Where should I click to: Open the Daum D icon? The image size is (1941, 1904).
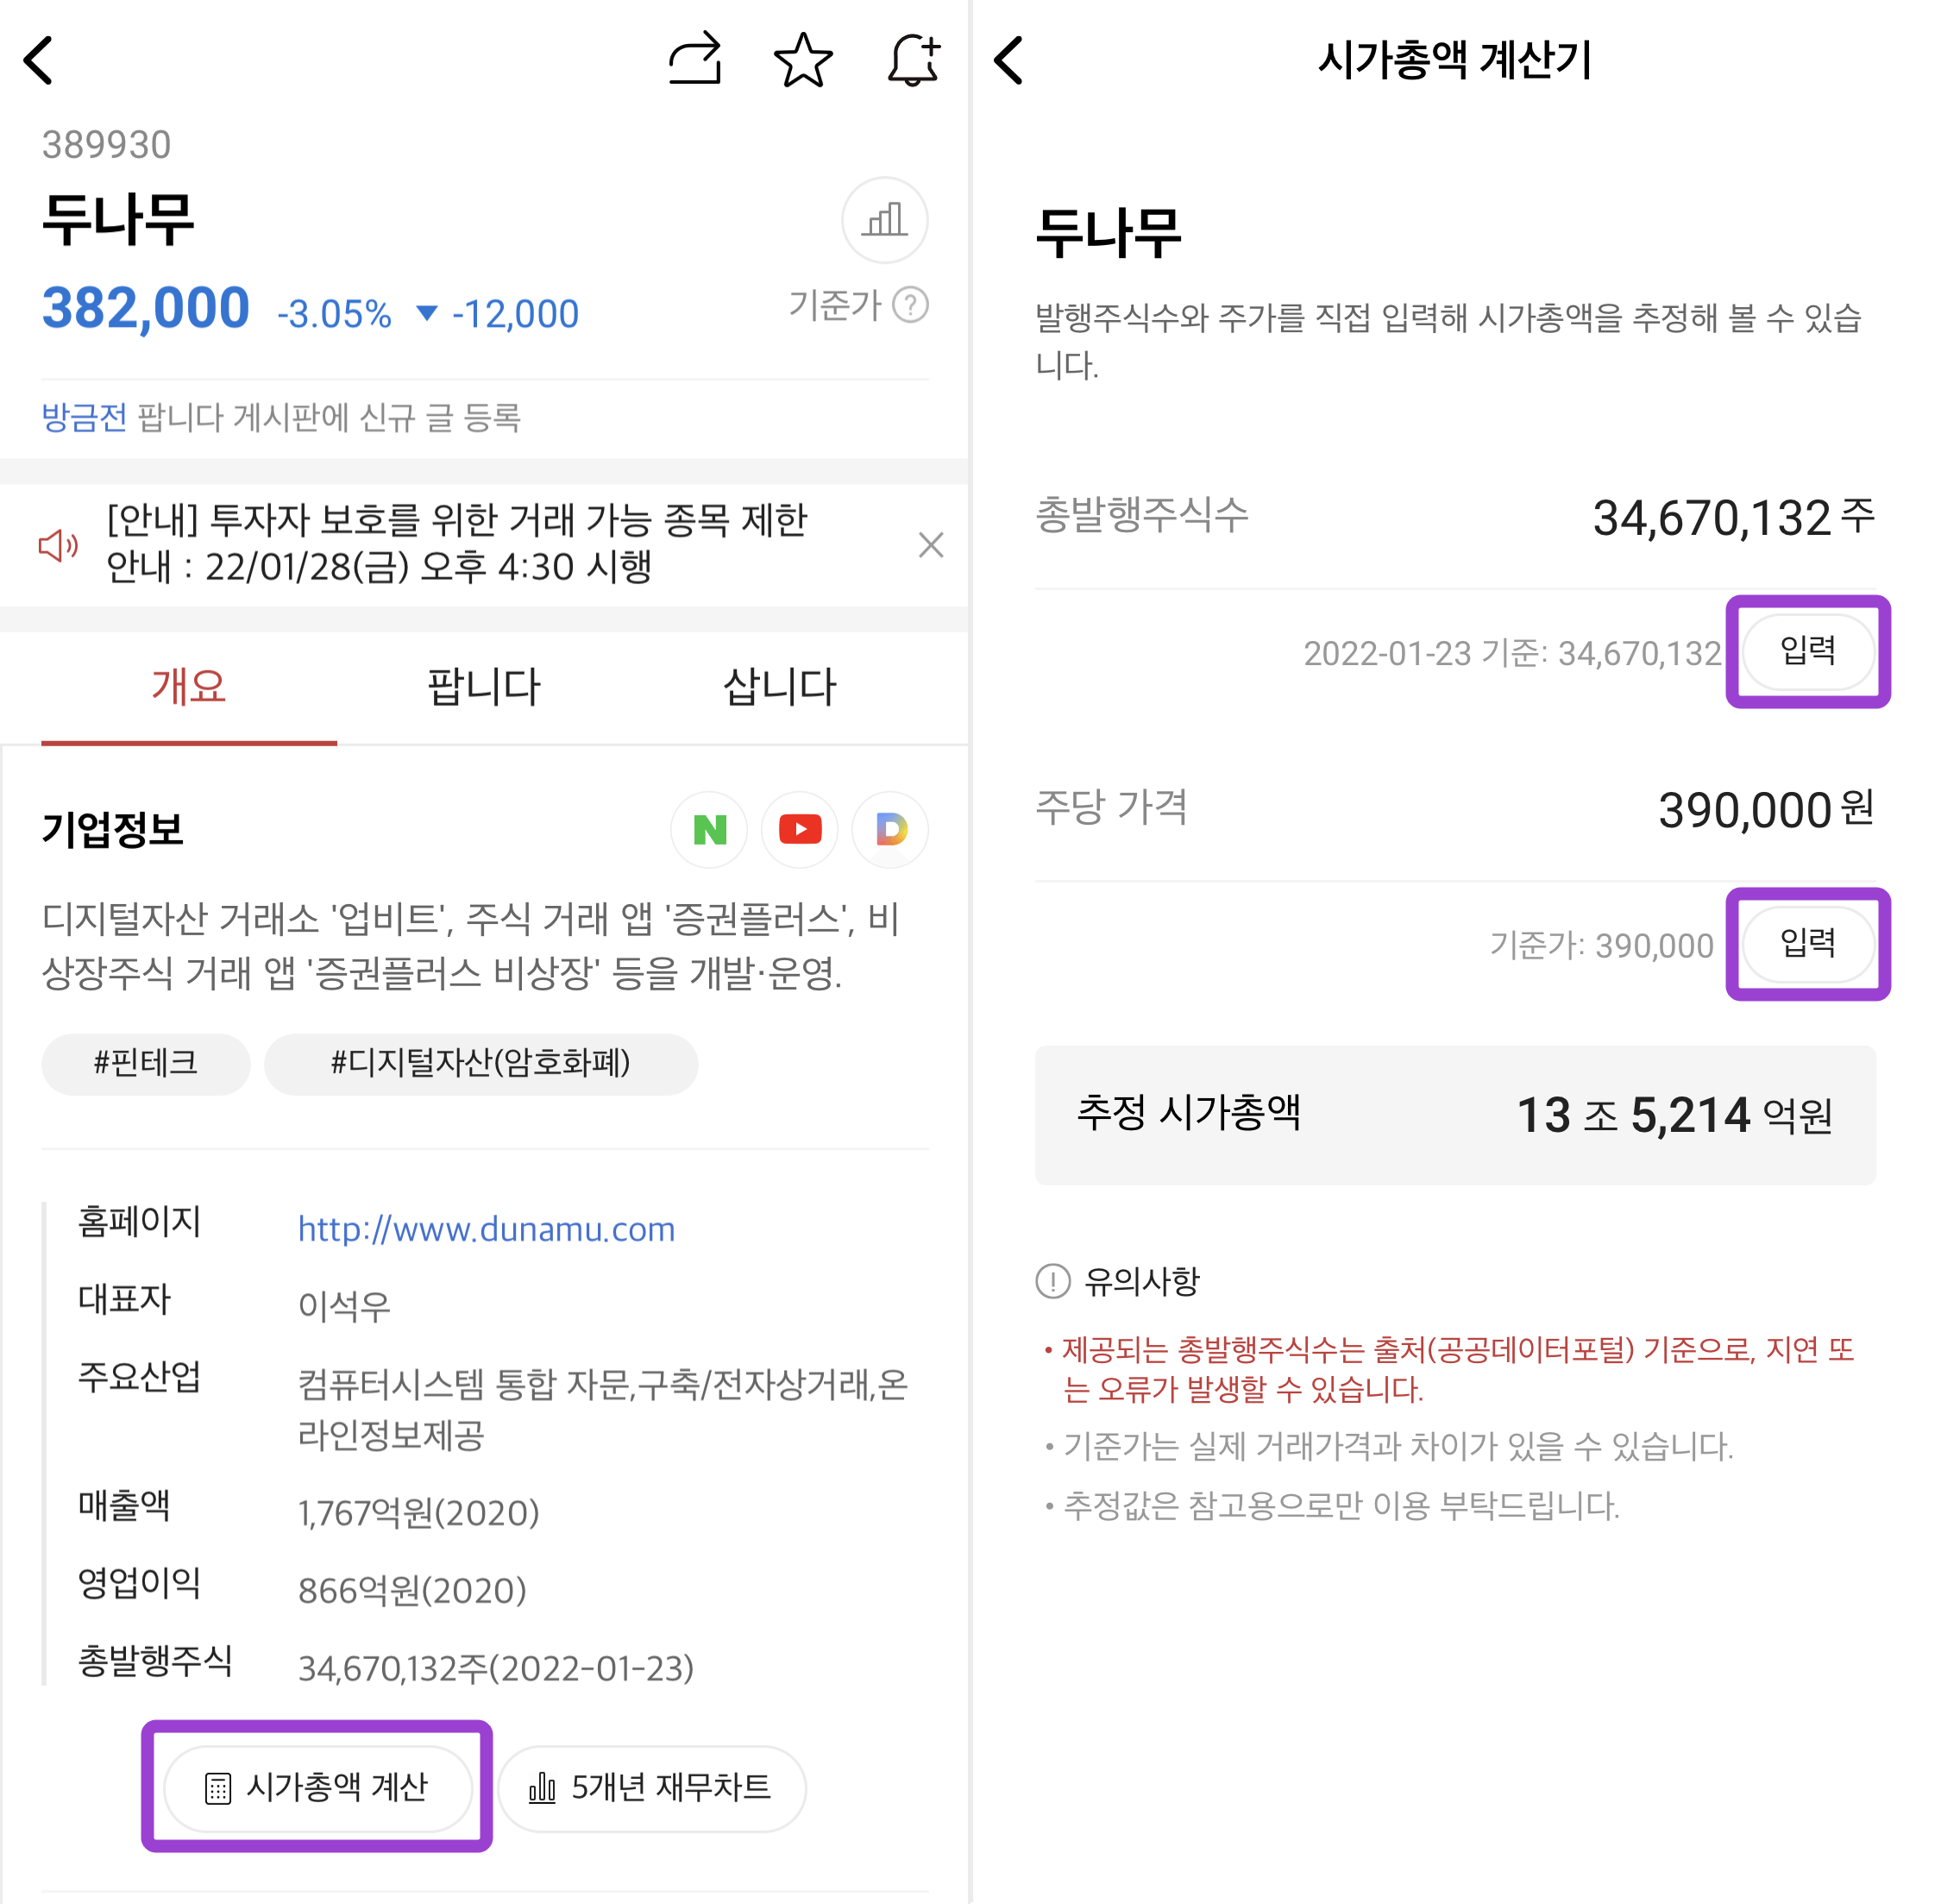tap(890, 830)
